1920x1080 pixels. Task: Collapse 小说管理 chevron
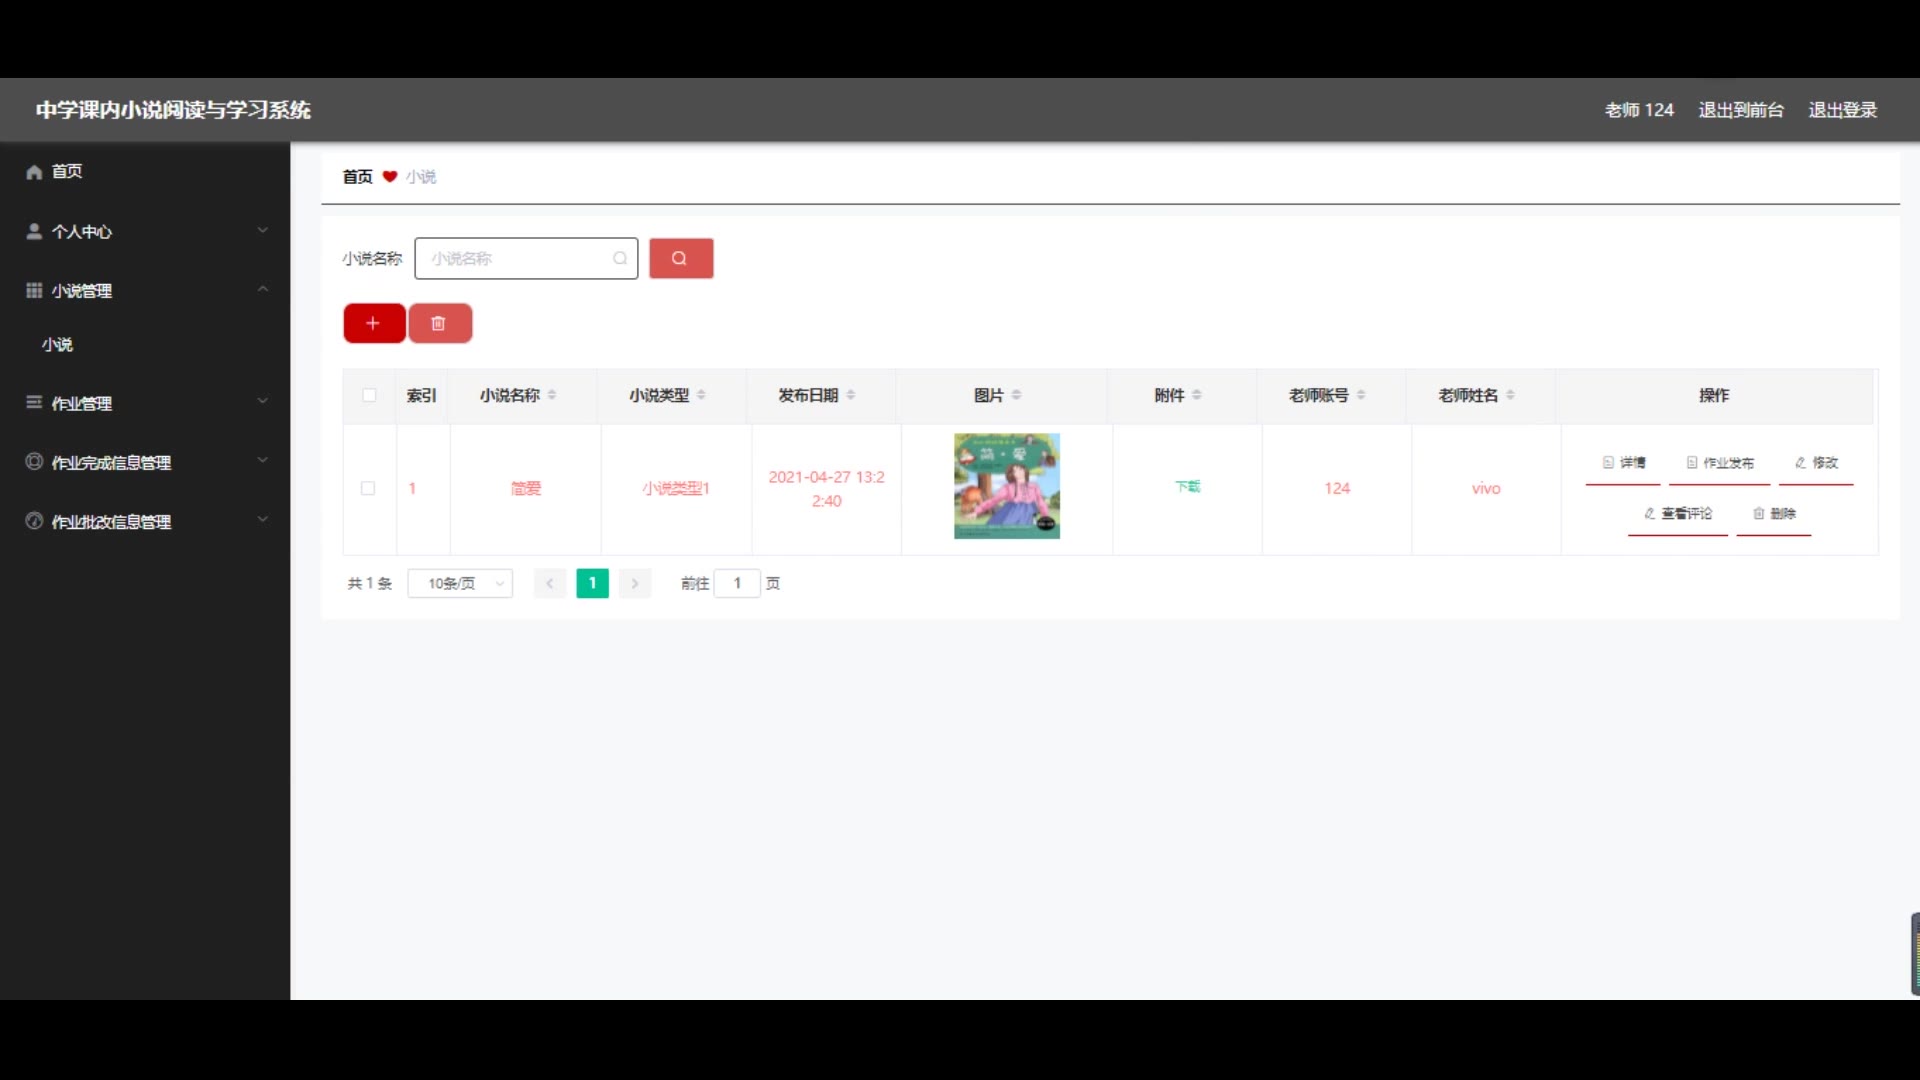click(263, 289)
